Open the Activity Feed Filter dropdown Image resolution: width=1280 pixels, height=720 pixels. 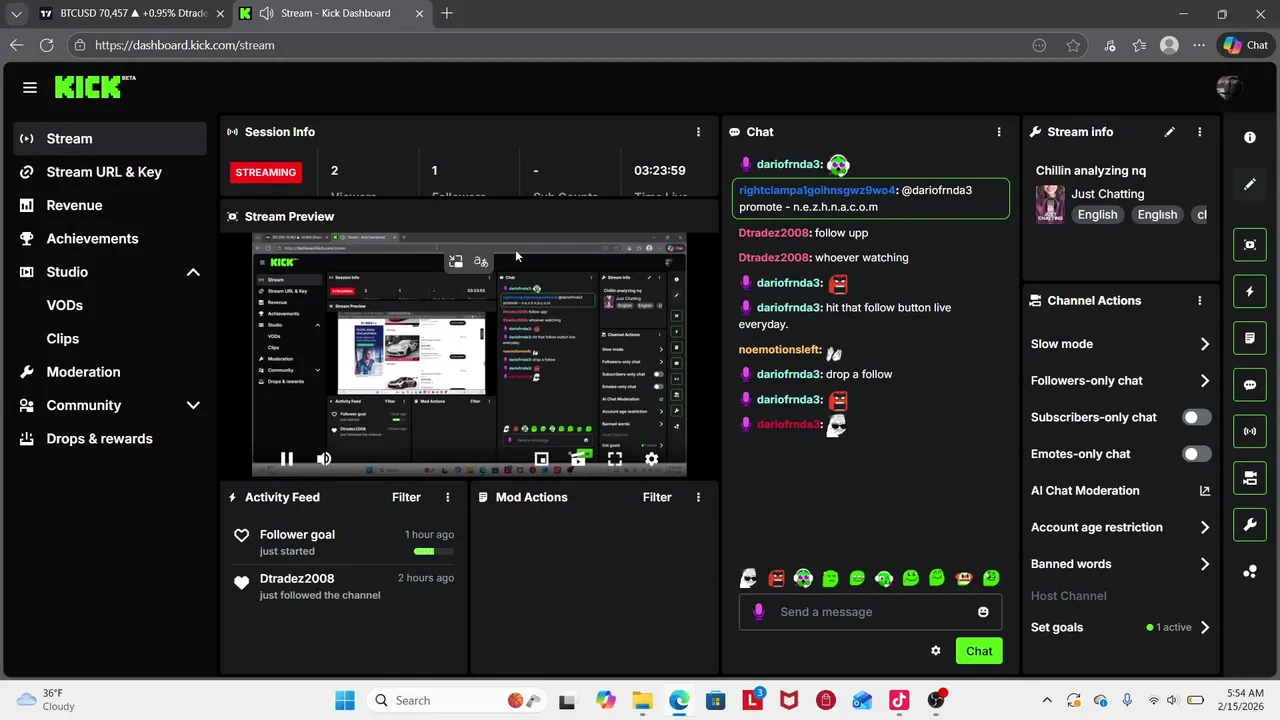406,497
